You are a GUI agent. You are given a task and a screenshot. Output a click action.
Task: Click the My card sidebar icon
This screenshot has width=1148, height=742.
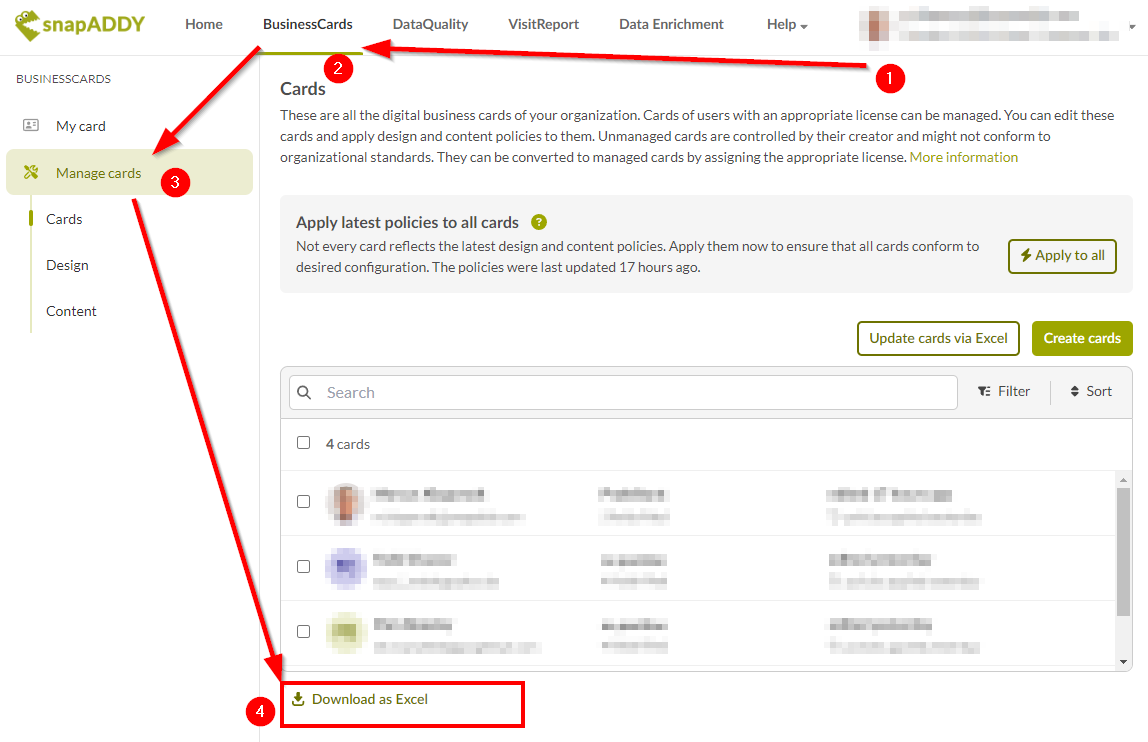pos(31,126)
